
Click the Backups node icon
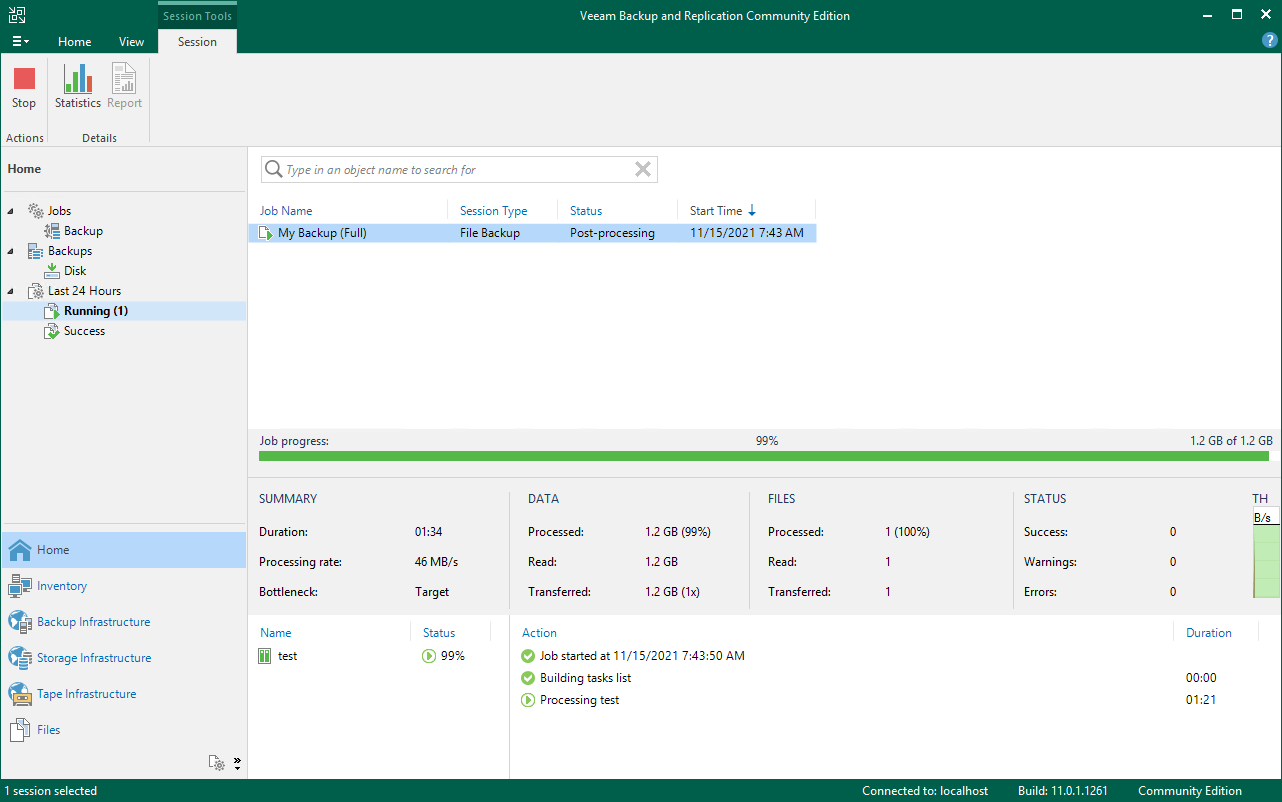[35, 251]
